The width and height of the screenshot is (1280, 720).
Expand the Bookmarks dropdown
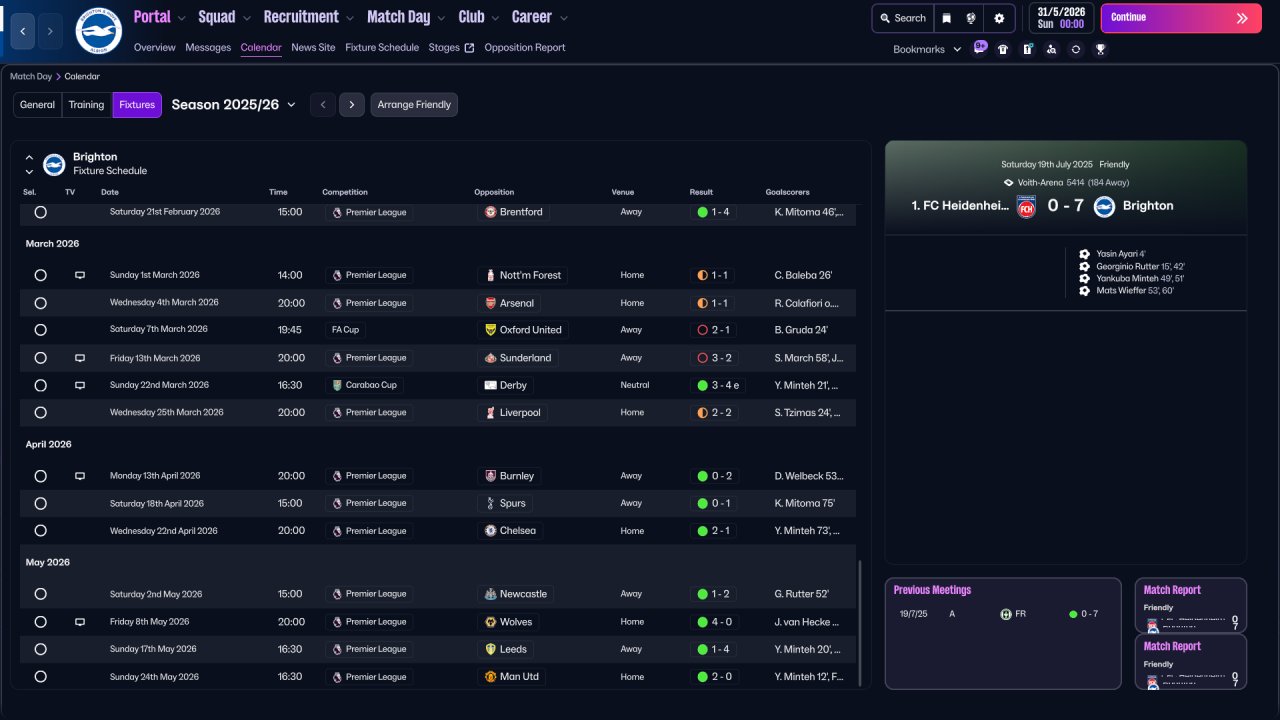[x=927, y=49]
